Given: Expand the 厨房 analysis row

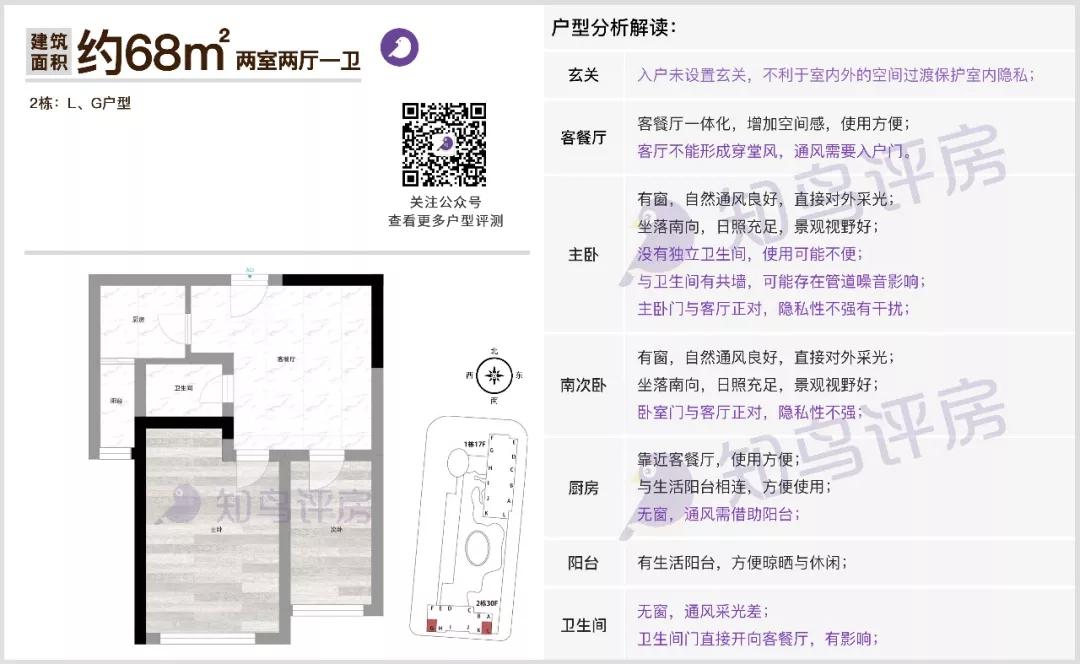Looking at the screenshot, I should coord(583,490).
